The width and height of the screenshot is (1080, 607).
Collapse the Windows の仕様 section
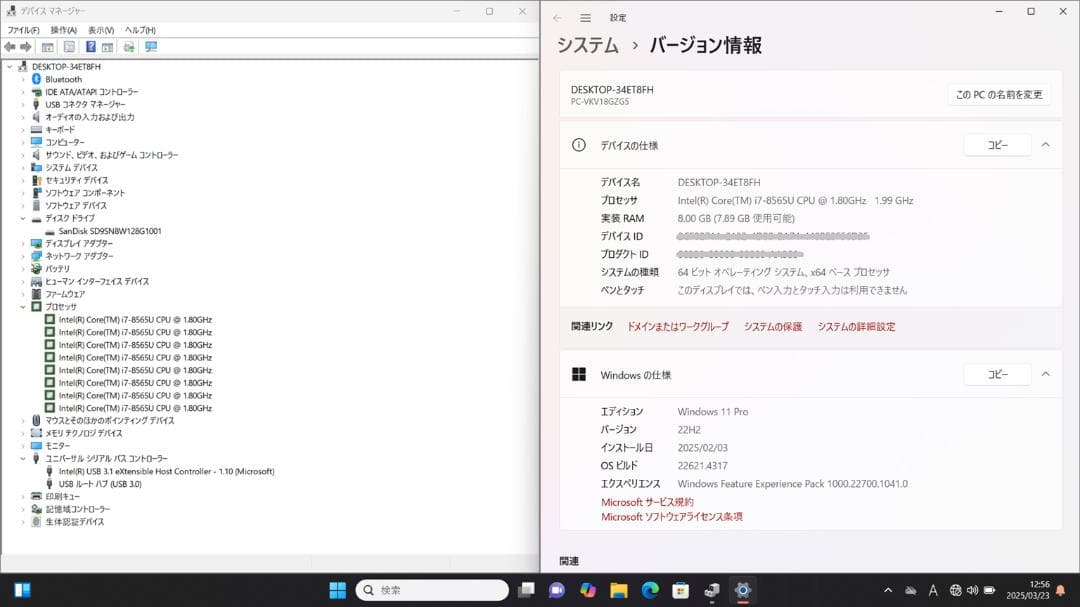pyautogui.click(x=1048, y=374)
